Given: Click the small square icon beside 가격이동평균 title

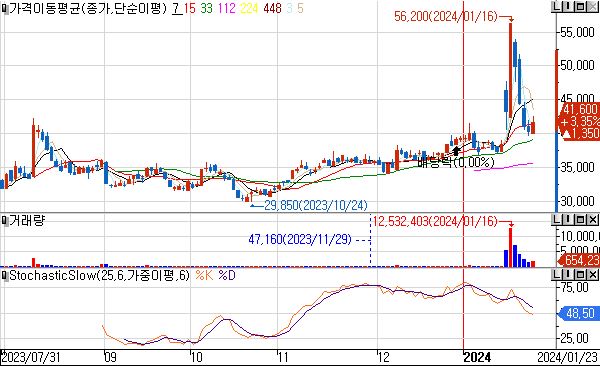Looking at the screenshot, I should pyautogui.click(x=4, y=8).
